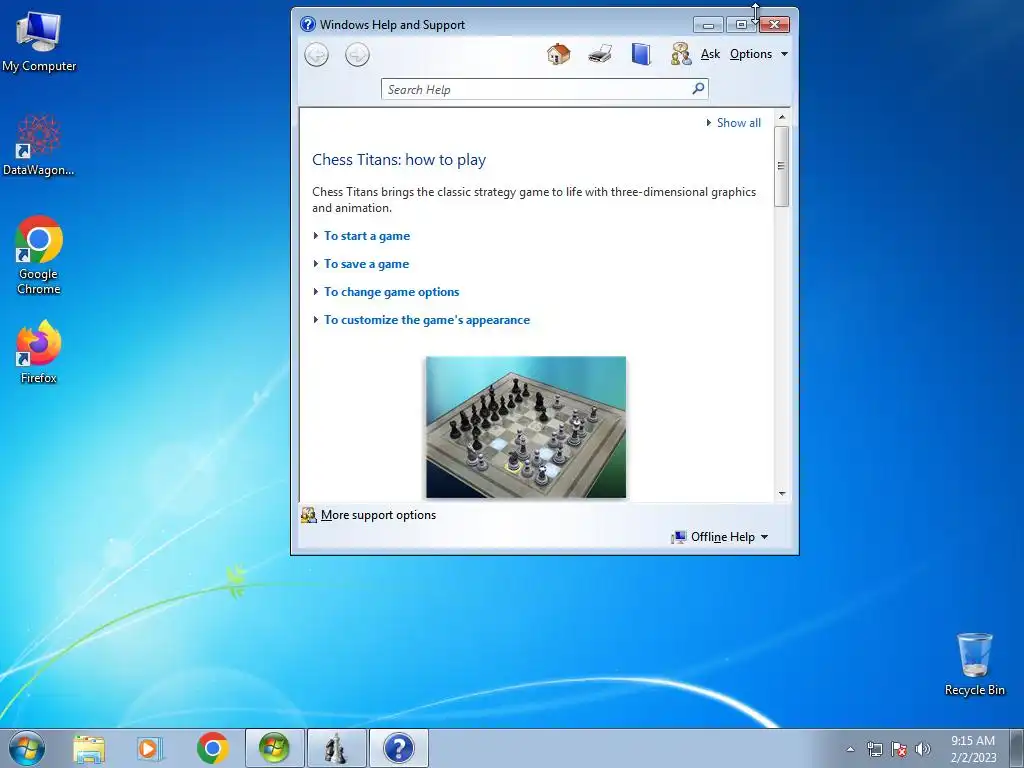Switch to Chess Titans in the taskbar
The width and height of the screenshot is (1024, 768).
coord(336,748)
